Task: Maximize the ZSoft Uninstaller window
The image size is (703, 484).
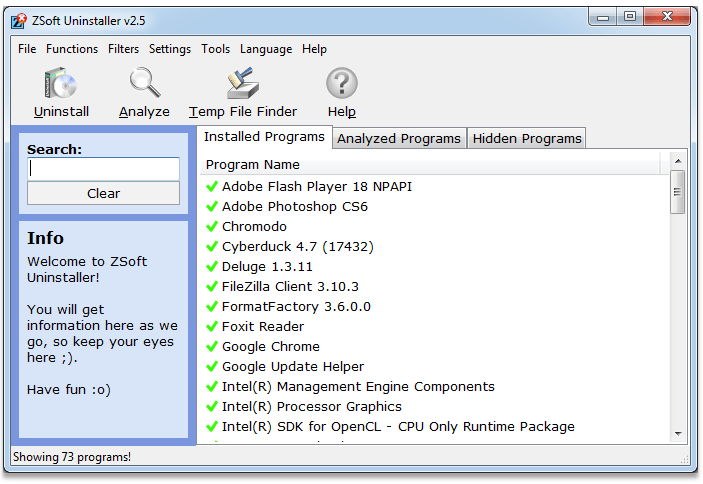Action: click(629, 17)
